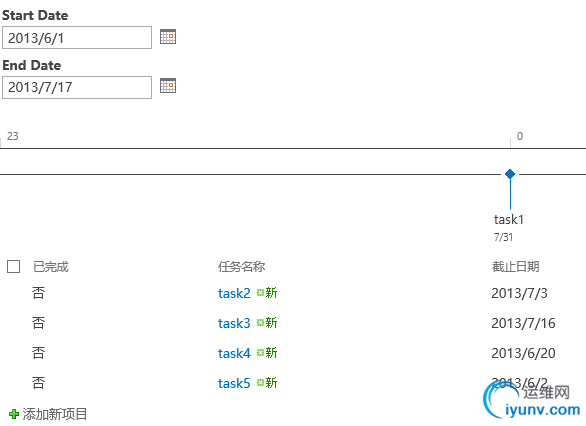This screenshot has width=586, height=426.
Task: Select the blue diamond task1 timeline marker
Action: click(x=510, y=174)
